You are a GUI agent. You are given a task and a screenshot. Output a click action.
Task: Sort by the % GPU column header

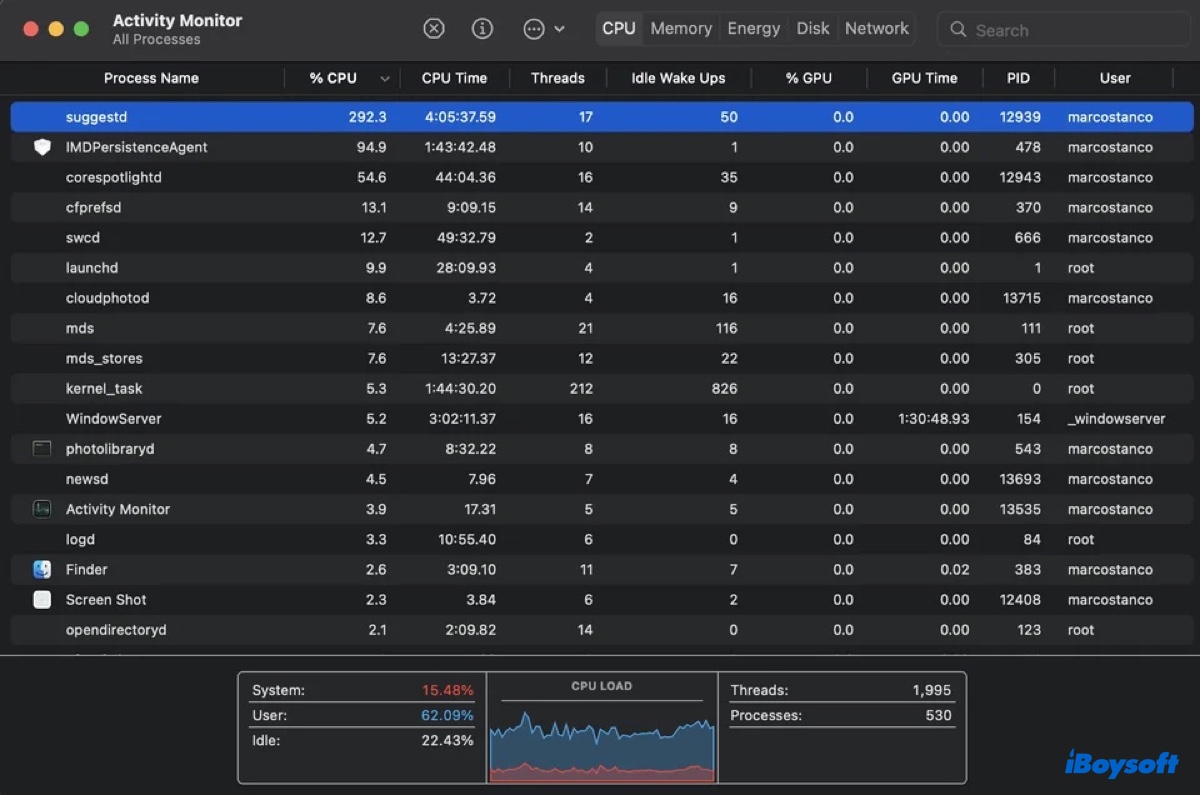pyautogui.click(x=809, y=78)
